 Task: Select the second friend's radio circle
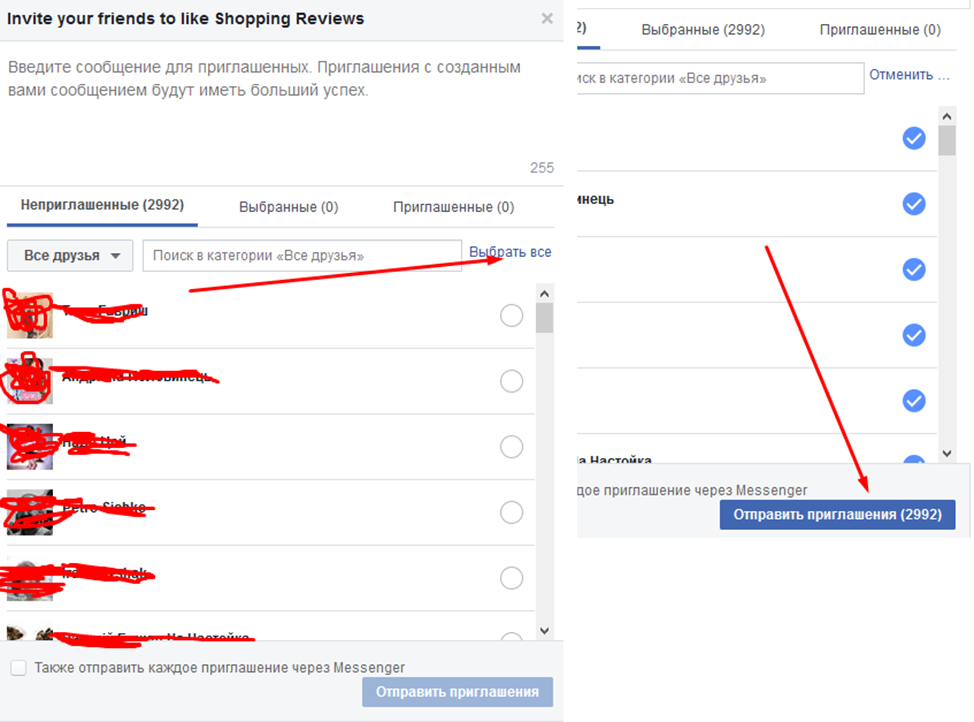511,381
